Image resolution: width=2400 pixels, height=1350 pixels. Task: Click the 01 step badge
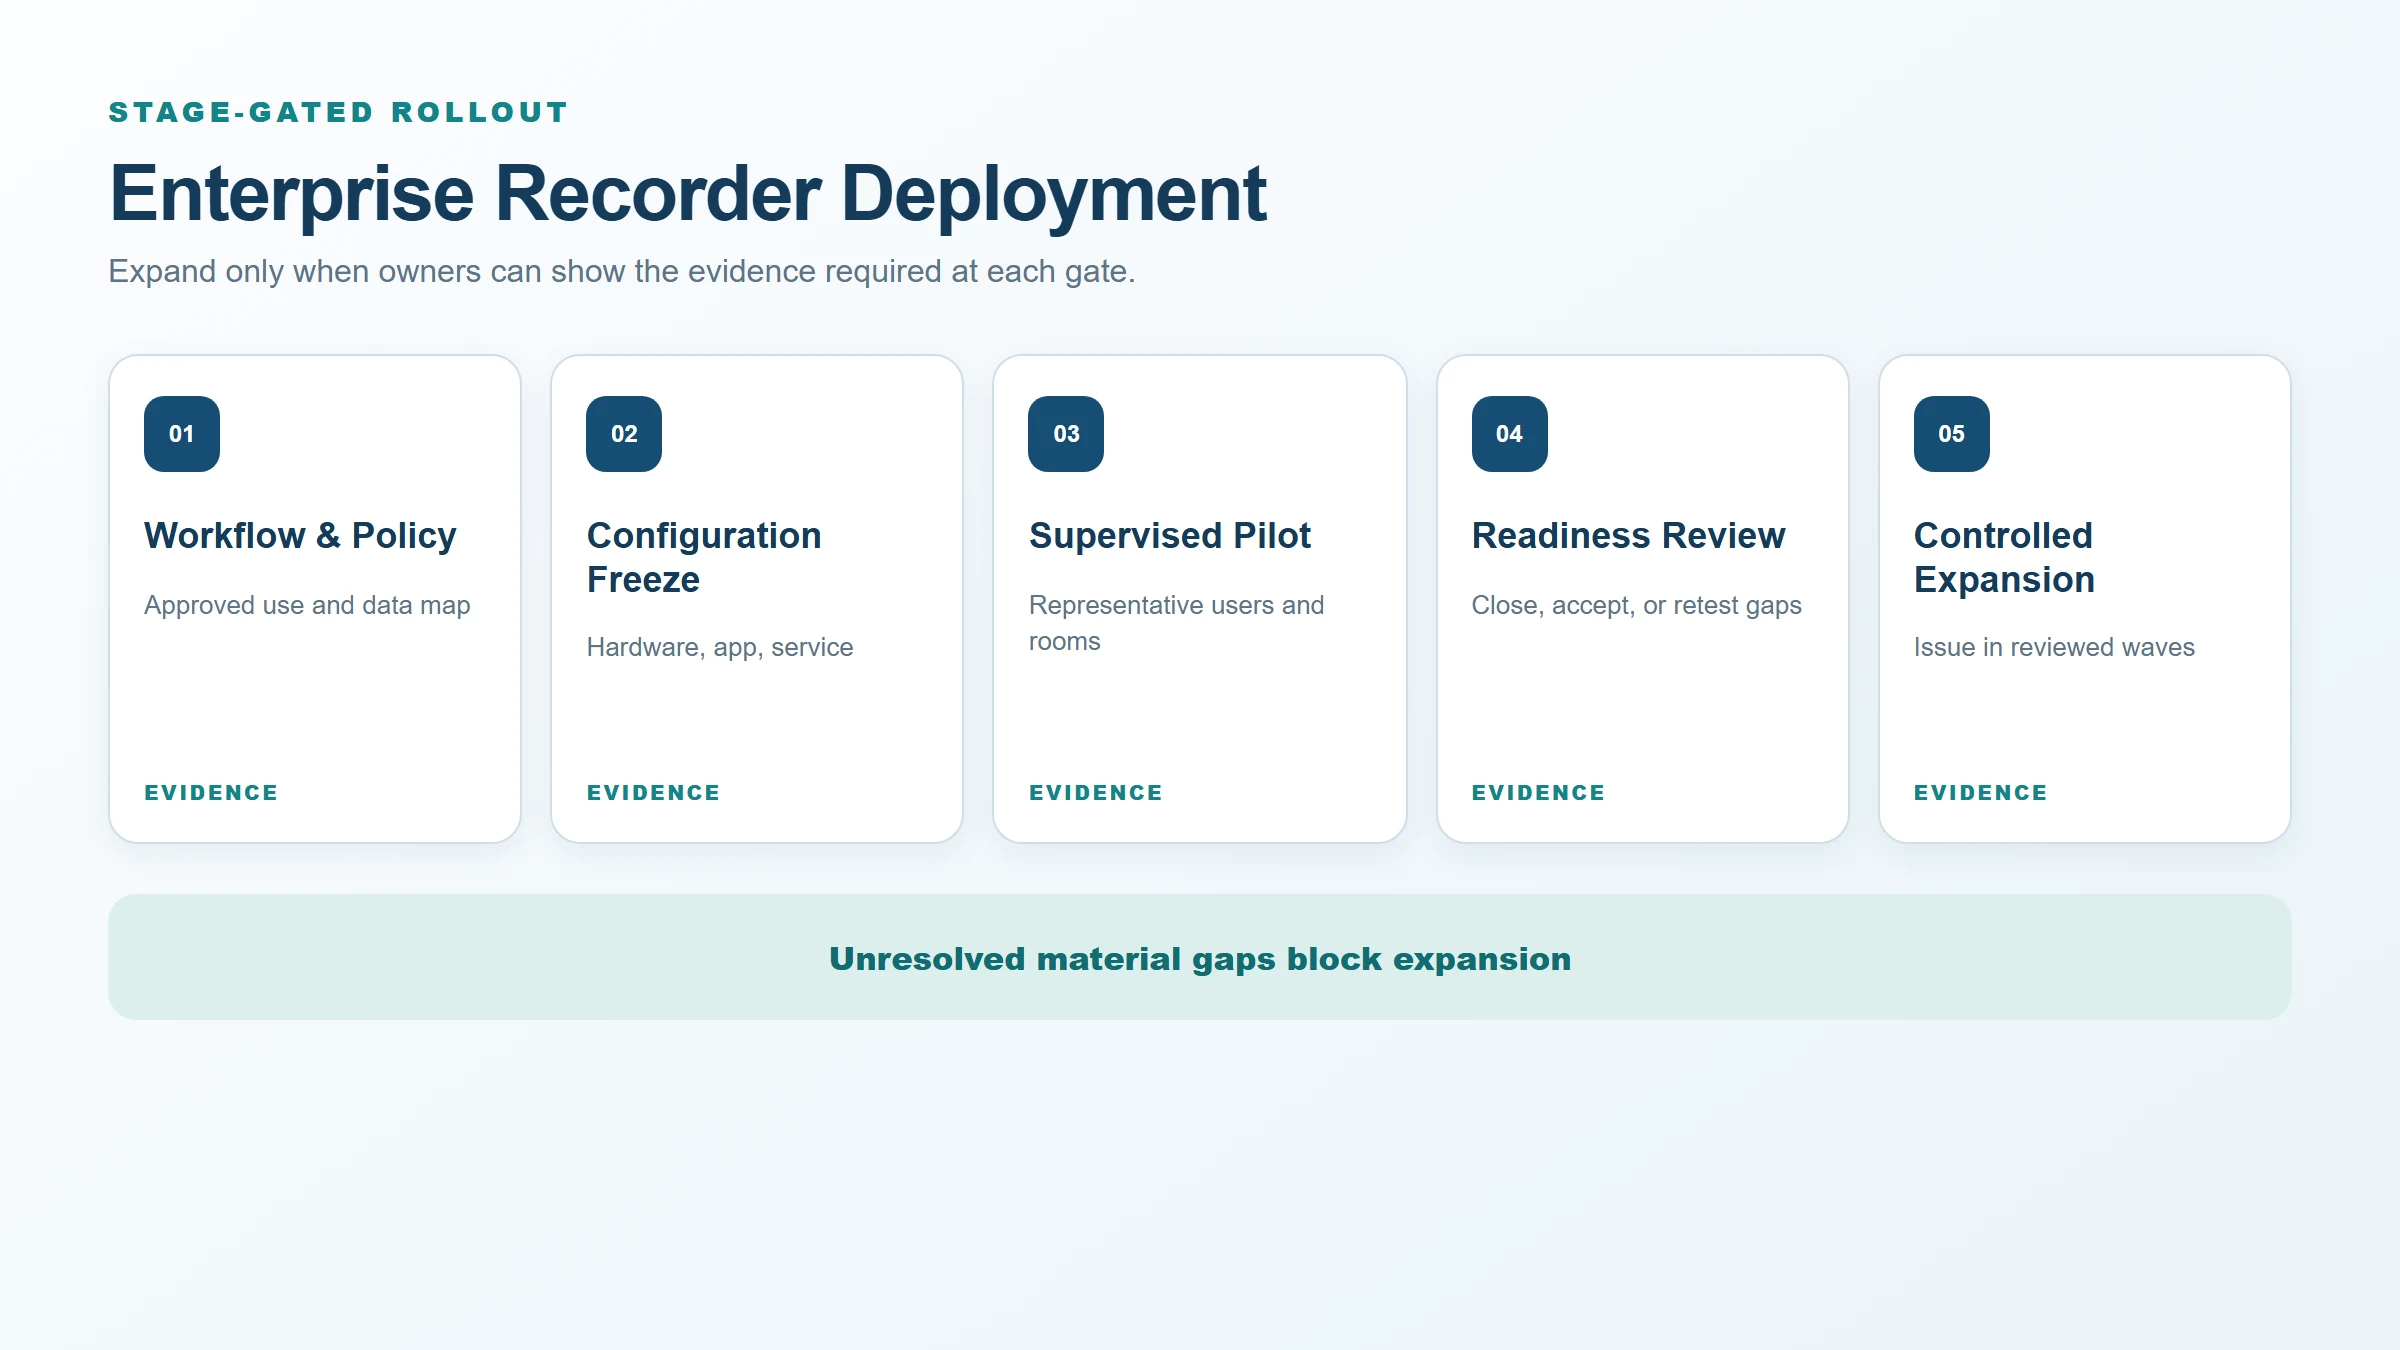[182, 434]
